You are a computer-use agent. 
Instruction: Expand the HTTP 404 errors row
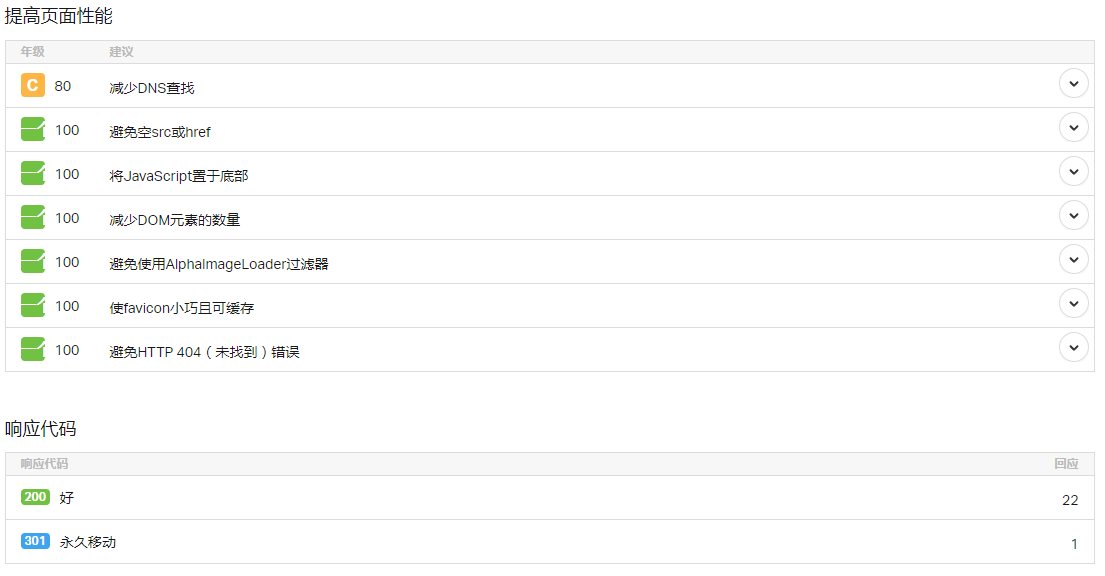pyautogui.click(x=1073, y=348)
